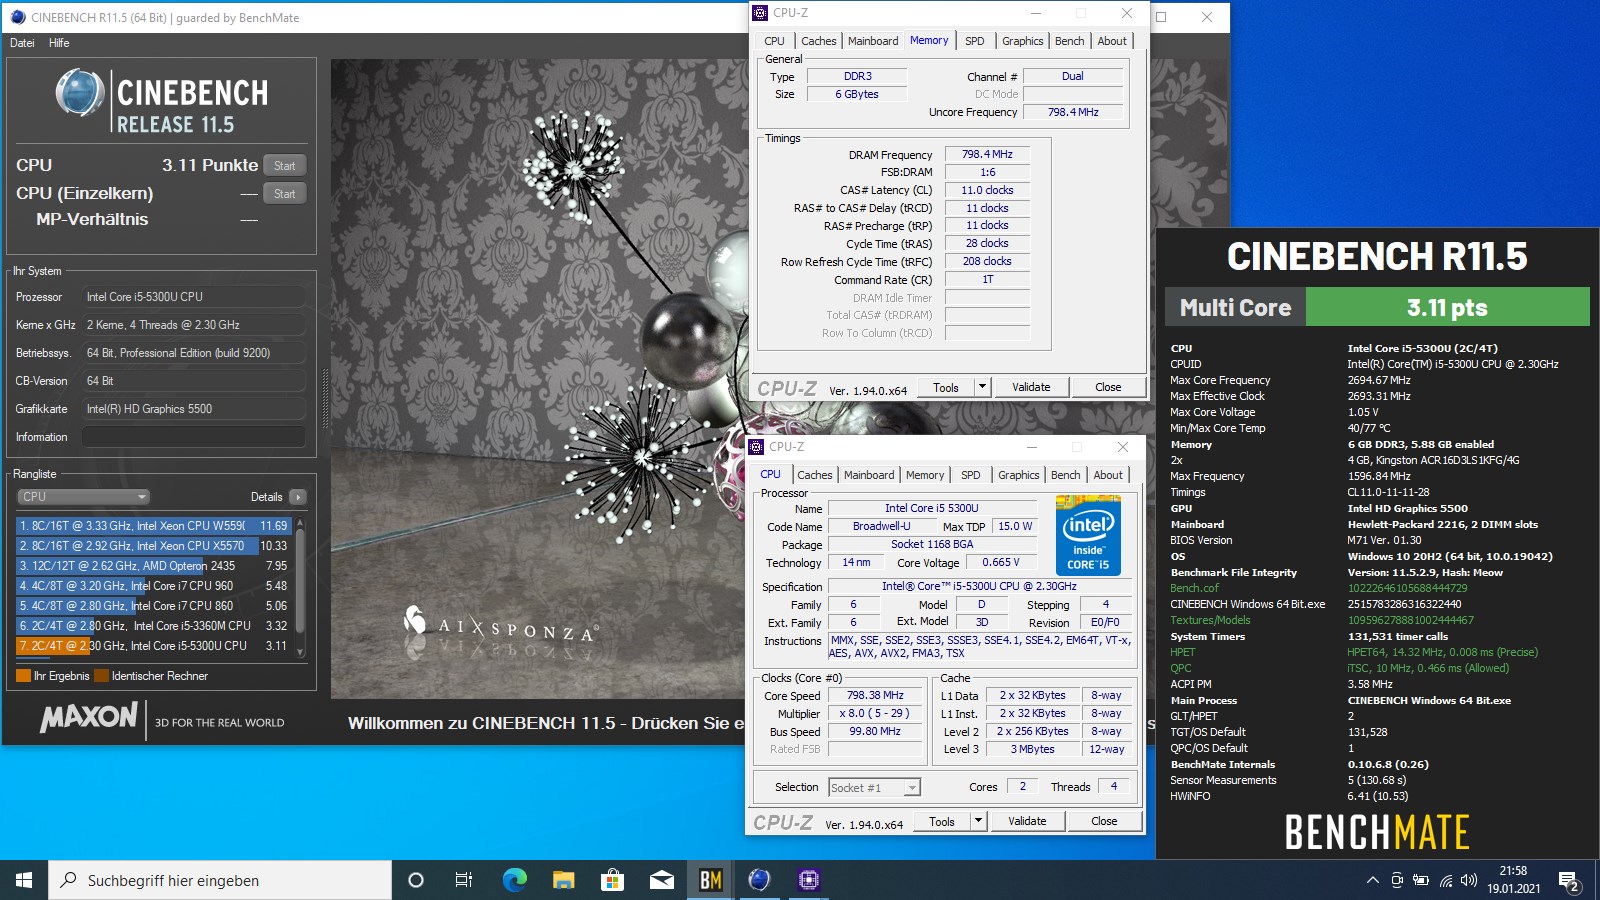Click the Cinebench globe logo
This screenshot has width=1600, height=900.
pos(80,93)
